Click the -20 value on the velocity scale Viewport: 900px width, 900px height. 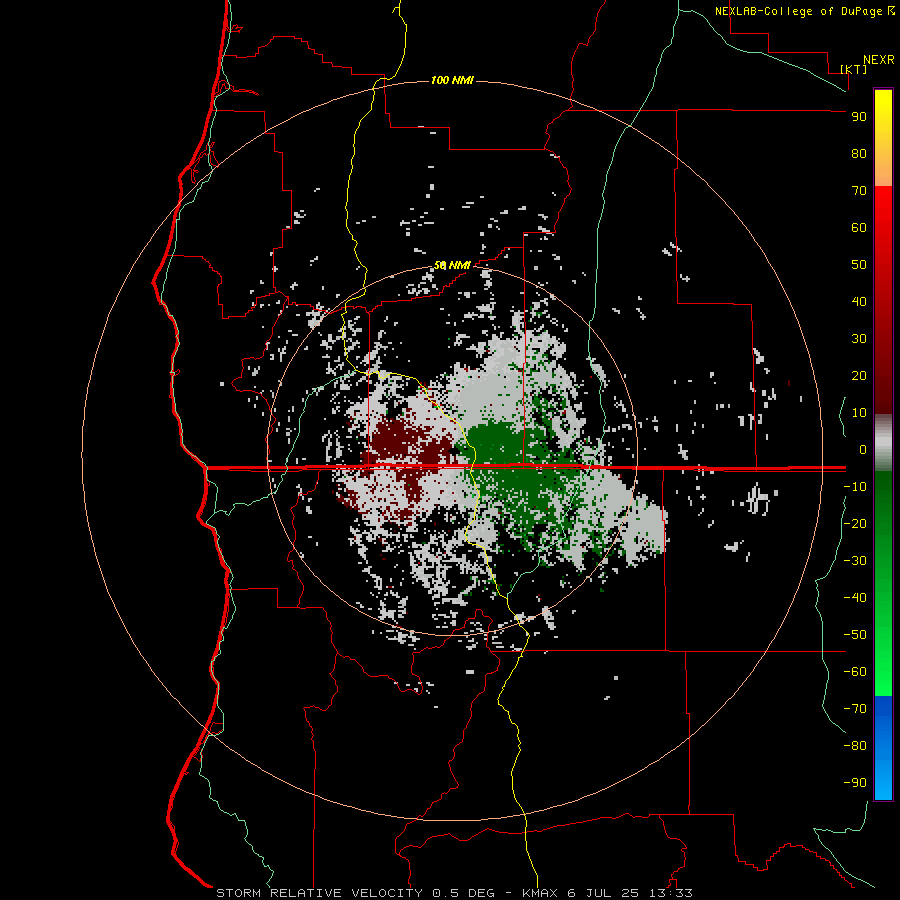(855, 523)
